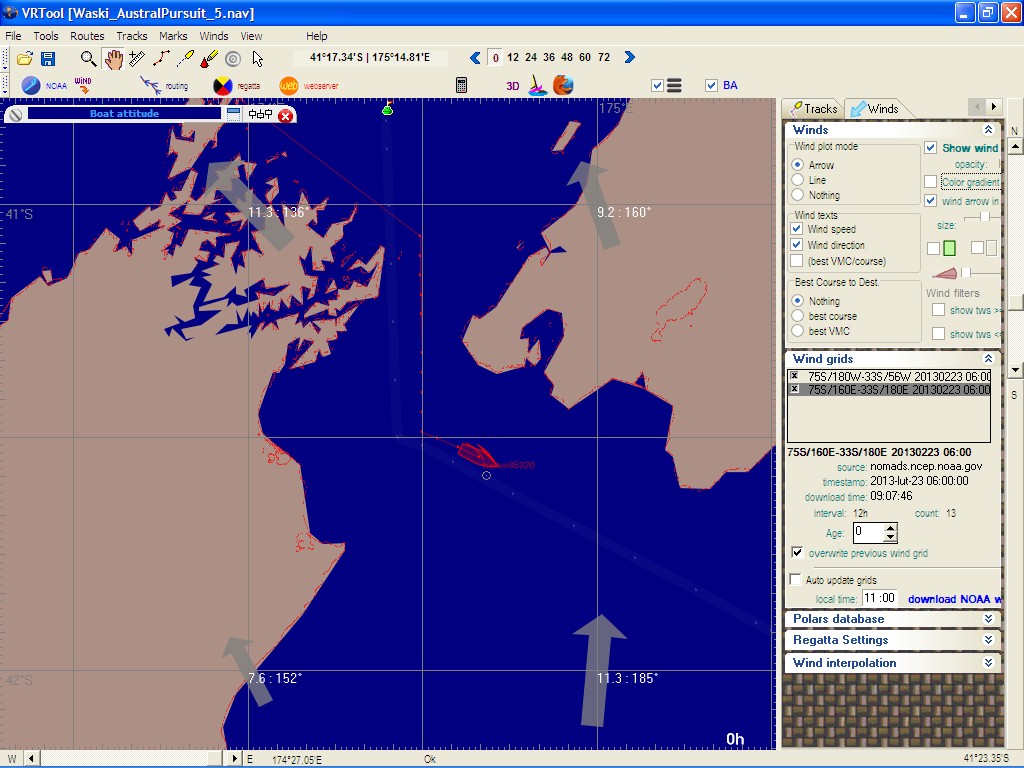The height and width of the screenshot is (768, 1024).
Task: Uncheck the Wind speed checkbox
Action: click(797, 229)
